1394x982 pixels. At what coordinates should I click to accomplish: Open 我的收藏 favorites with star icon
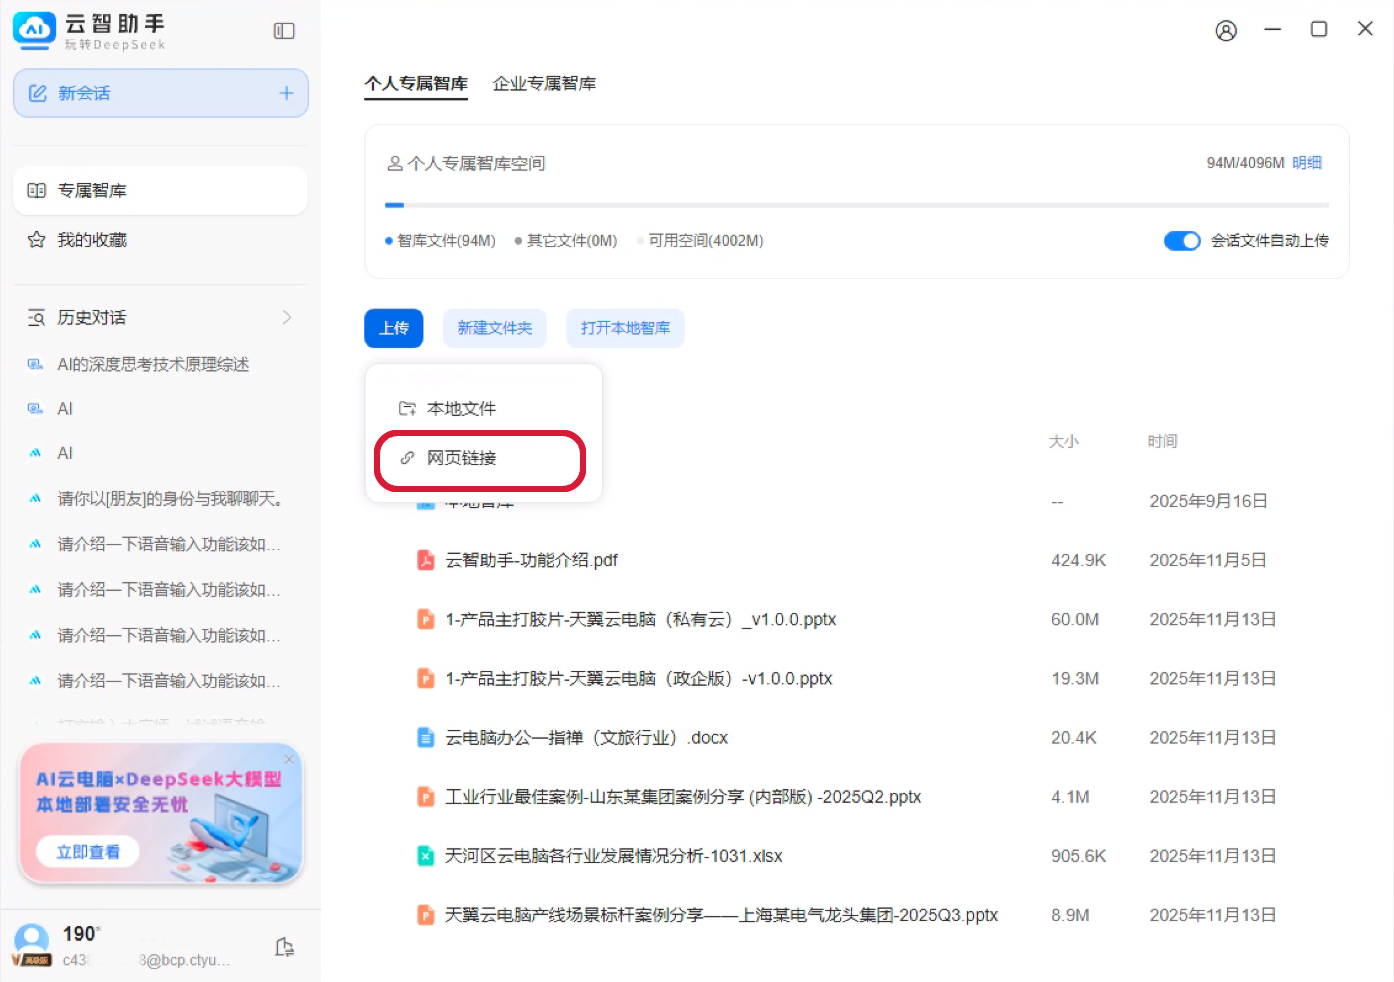[x=91, y=240]
